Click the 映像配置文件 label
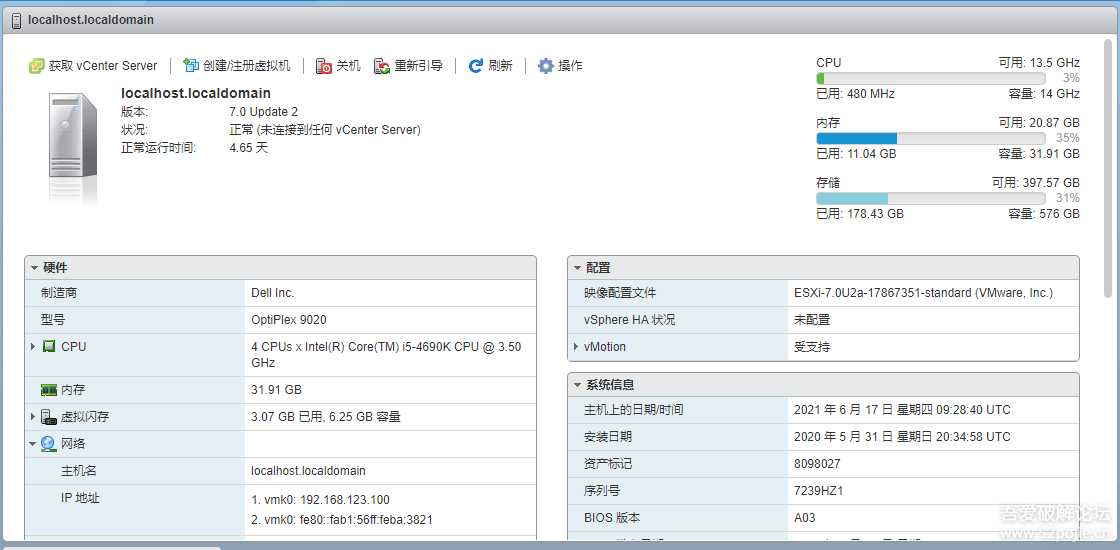Image resolution: width=1120 pixels, height=550 pixels. (620, 293)
